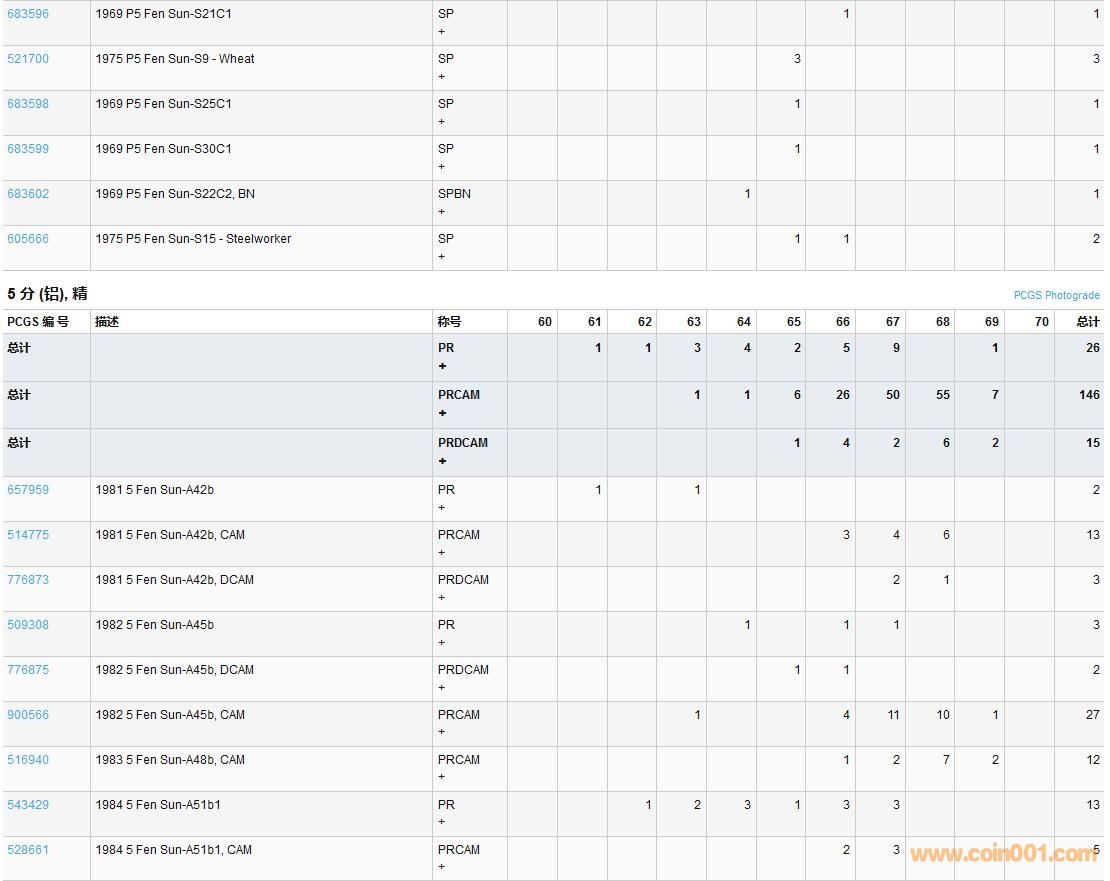Image resolution: width=1110 pixels, height=881 pixels.
Task: Expand plus sign for 1984 A51b1 PR row
Action: pyautogui.click(x=442, y=822)
